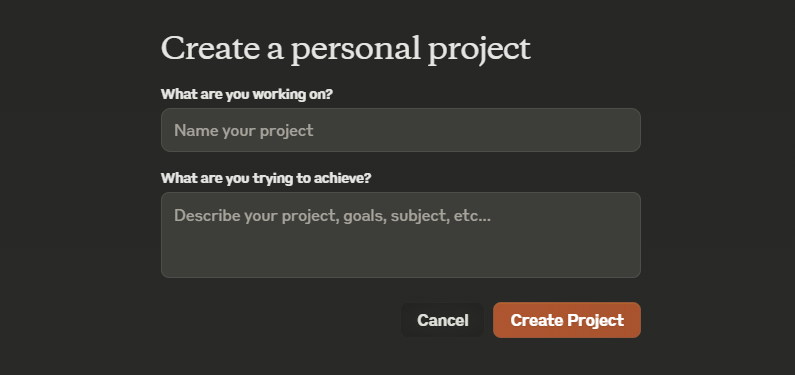
Task: Click the orange Create Project button
Action: coord(567,320)
